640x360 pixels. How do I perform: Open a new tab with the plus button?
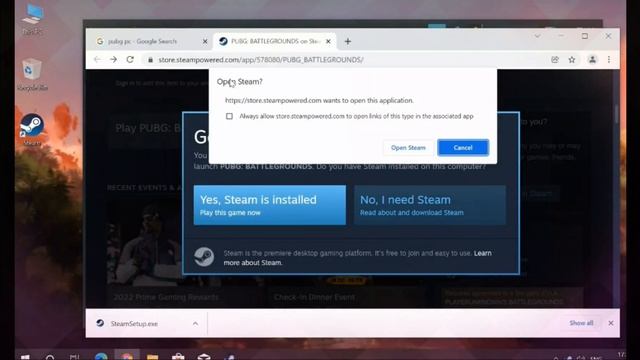tap(348, 41)
